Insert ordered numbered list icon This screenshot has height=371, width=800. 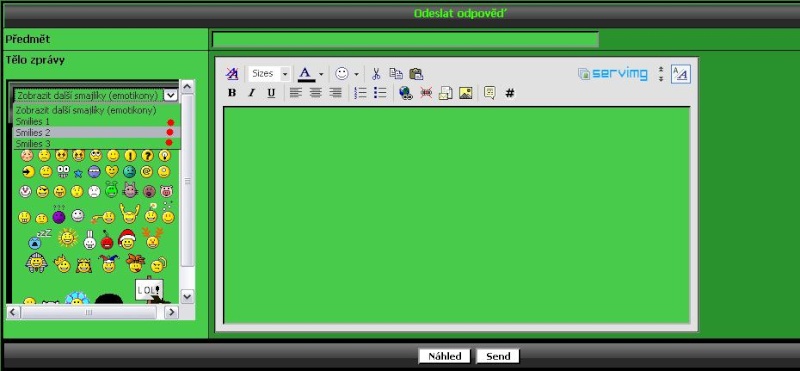360,93
